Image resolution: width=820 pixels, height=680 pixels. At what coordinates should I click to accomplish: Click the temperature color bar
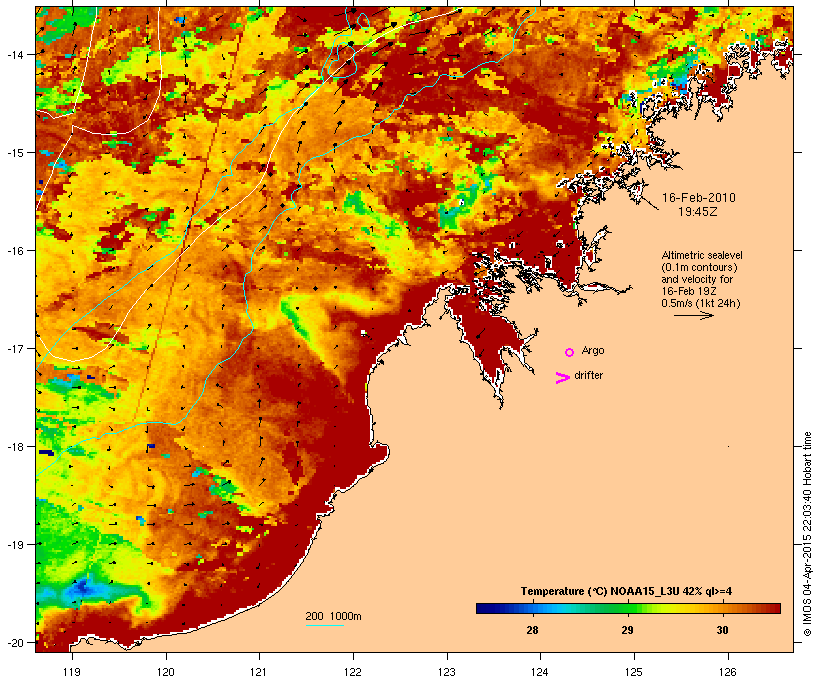tap(628, 608)
